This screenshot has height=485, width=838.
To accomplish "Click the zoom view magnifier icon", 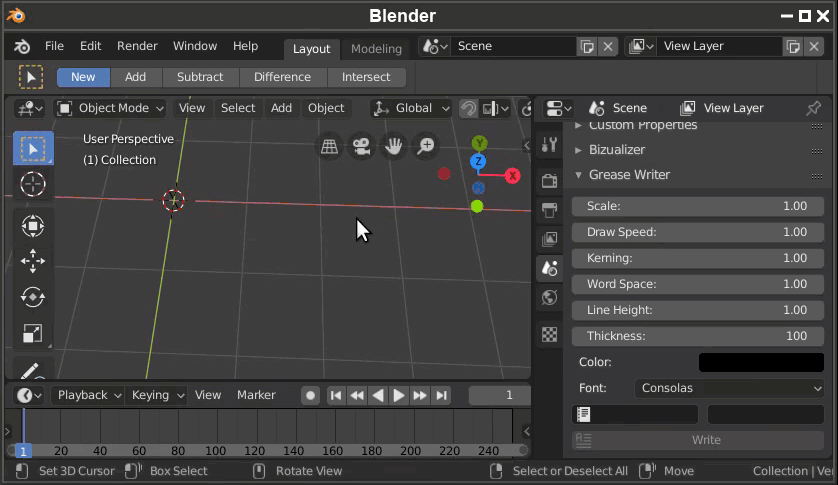I will tap(426, 146).
